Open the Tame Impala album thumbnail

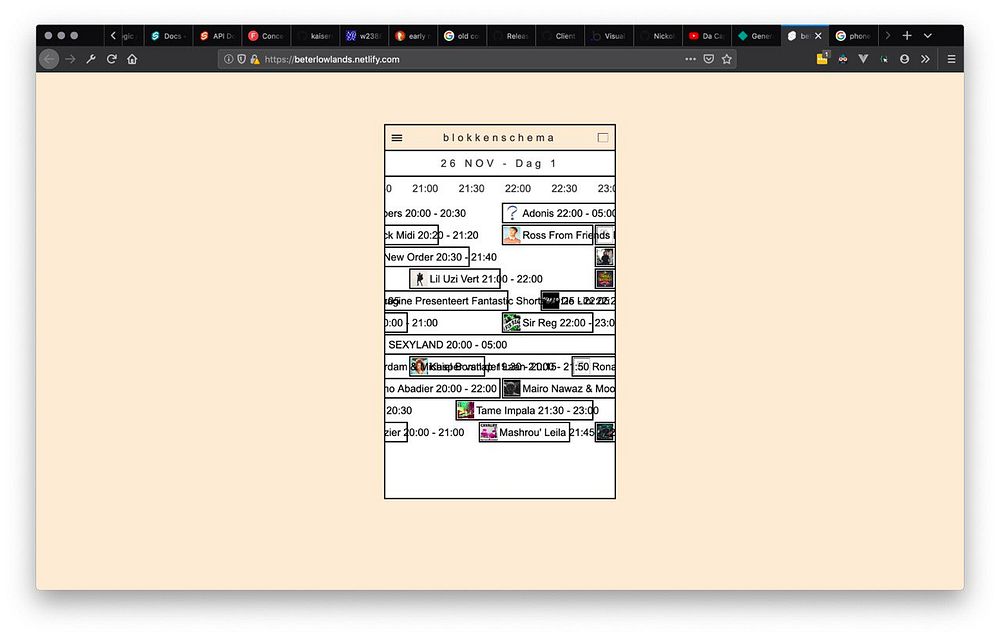tap(466, 410)
